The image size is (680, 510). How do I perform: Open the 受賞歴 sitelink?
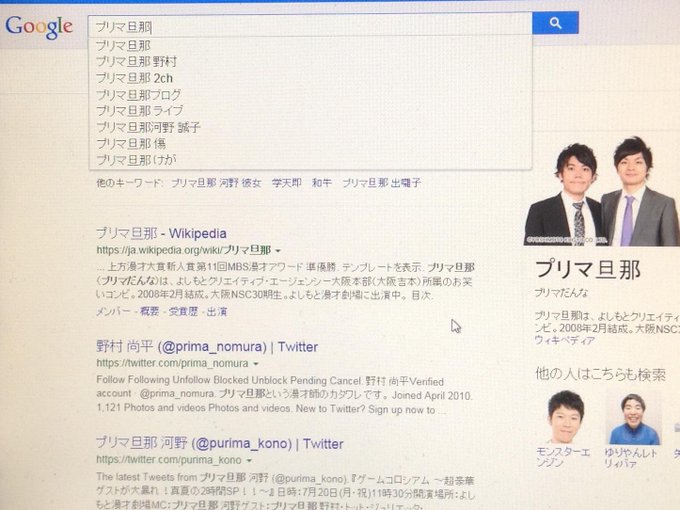pos(183,311)
